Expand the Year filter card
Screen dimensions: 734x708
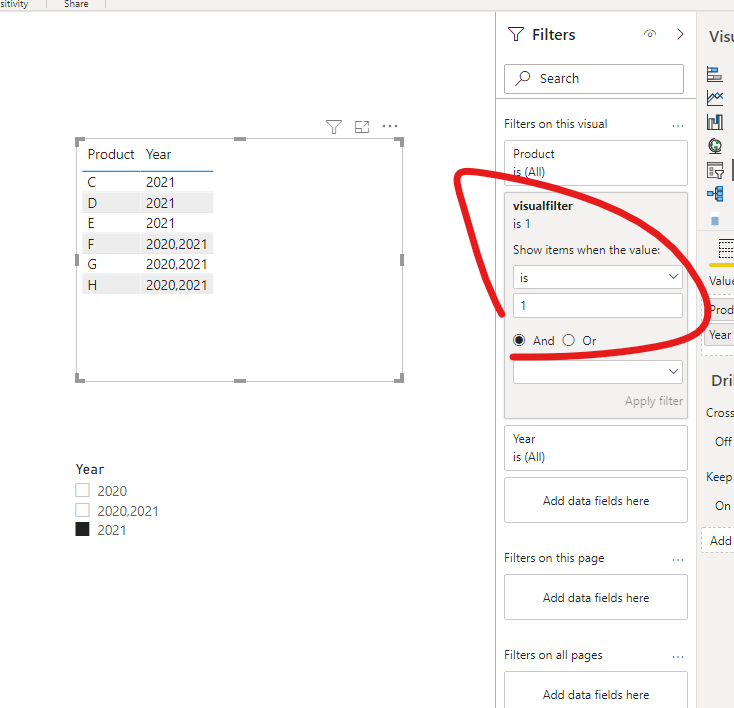(x=595, y=448)
